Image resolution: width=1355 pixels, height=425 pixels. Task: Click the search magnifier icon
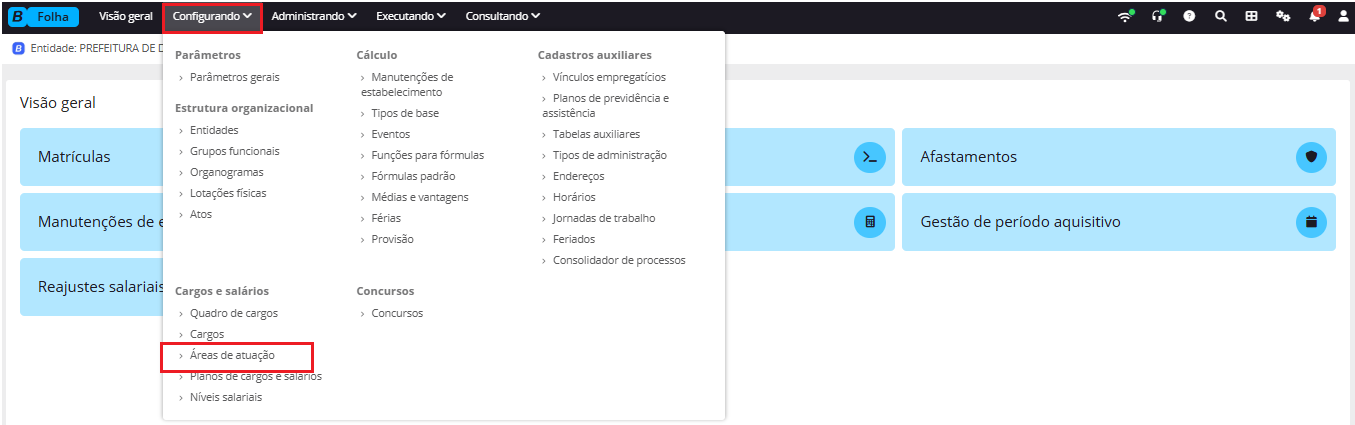pos(1221,16)
